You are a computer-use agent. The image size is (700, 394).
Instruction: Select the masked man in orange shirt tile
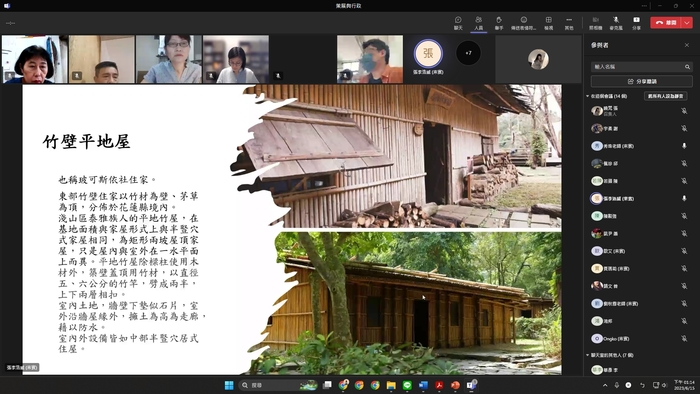click(x=370, y=59)
